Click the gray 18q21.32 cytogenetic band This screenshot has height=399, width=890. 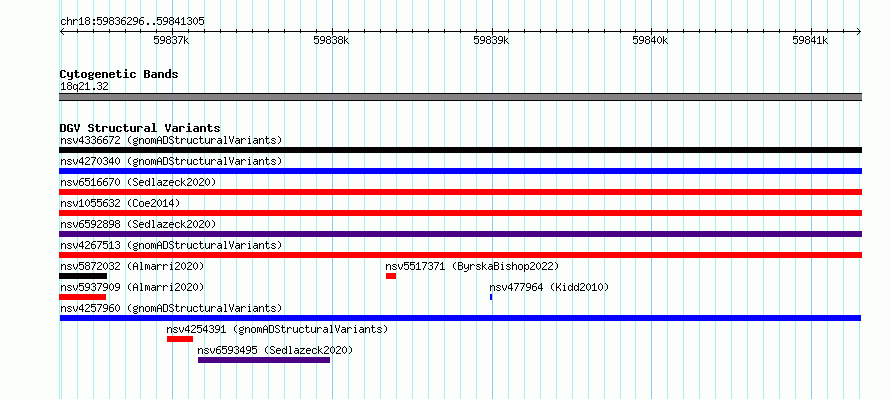click(x=460, y=97)
